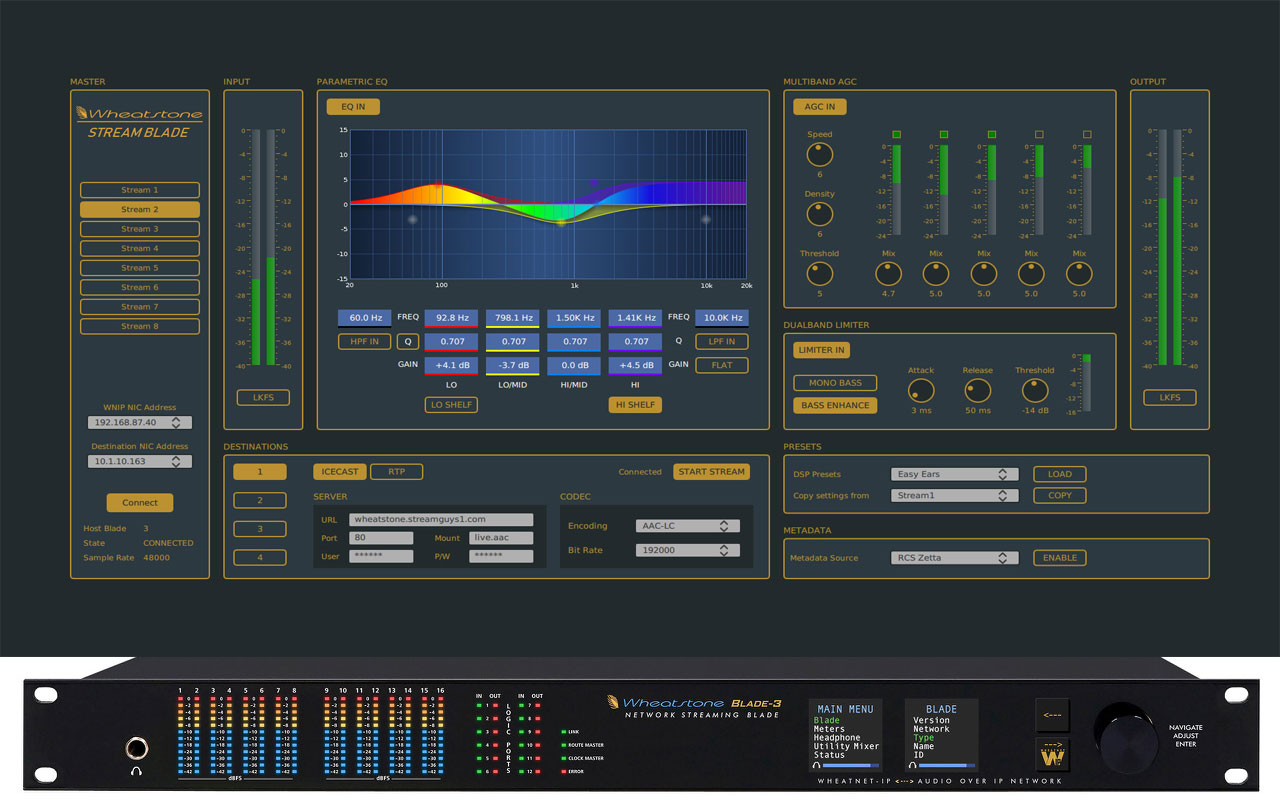Toggle AGC band checkbox above the 4.7 Mix knob
This screenshot has width=1280, height=806.
click(896, 134)
